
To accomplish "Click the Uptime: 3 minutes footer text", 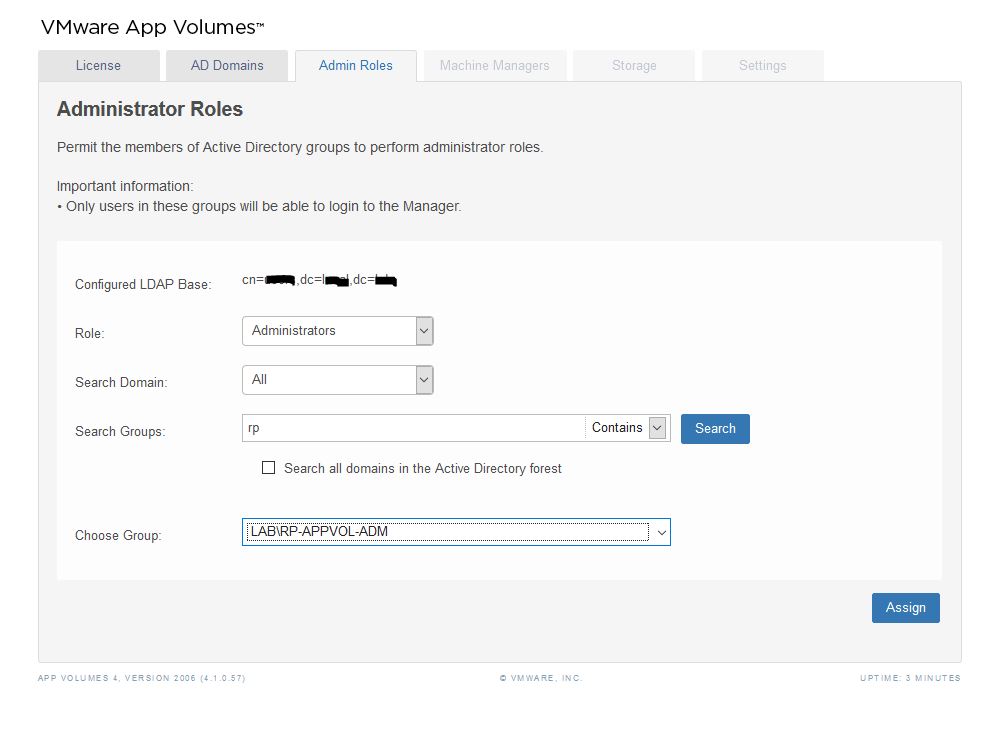I will point(910,678).
